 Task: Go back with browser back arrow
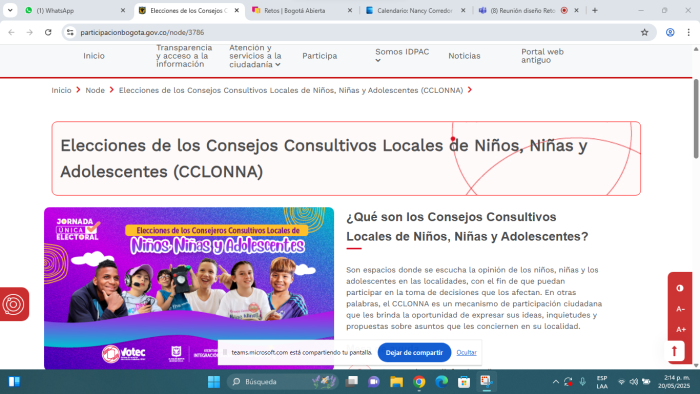pos(12,32)
